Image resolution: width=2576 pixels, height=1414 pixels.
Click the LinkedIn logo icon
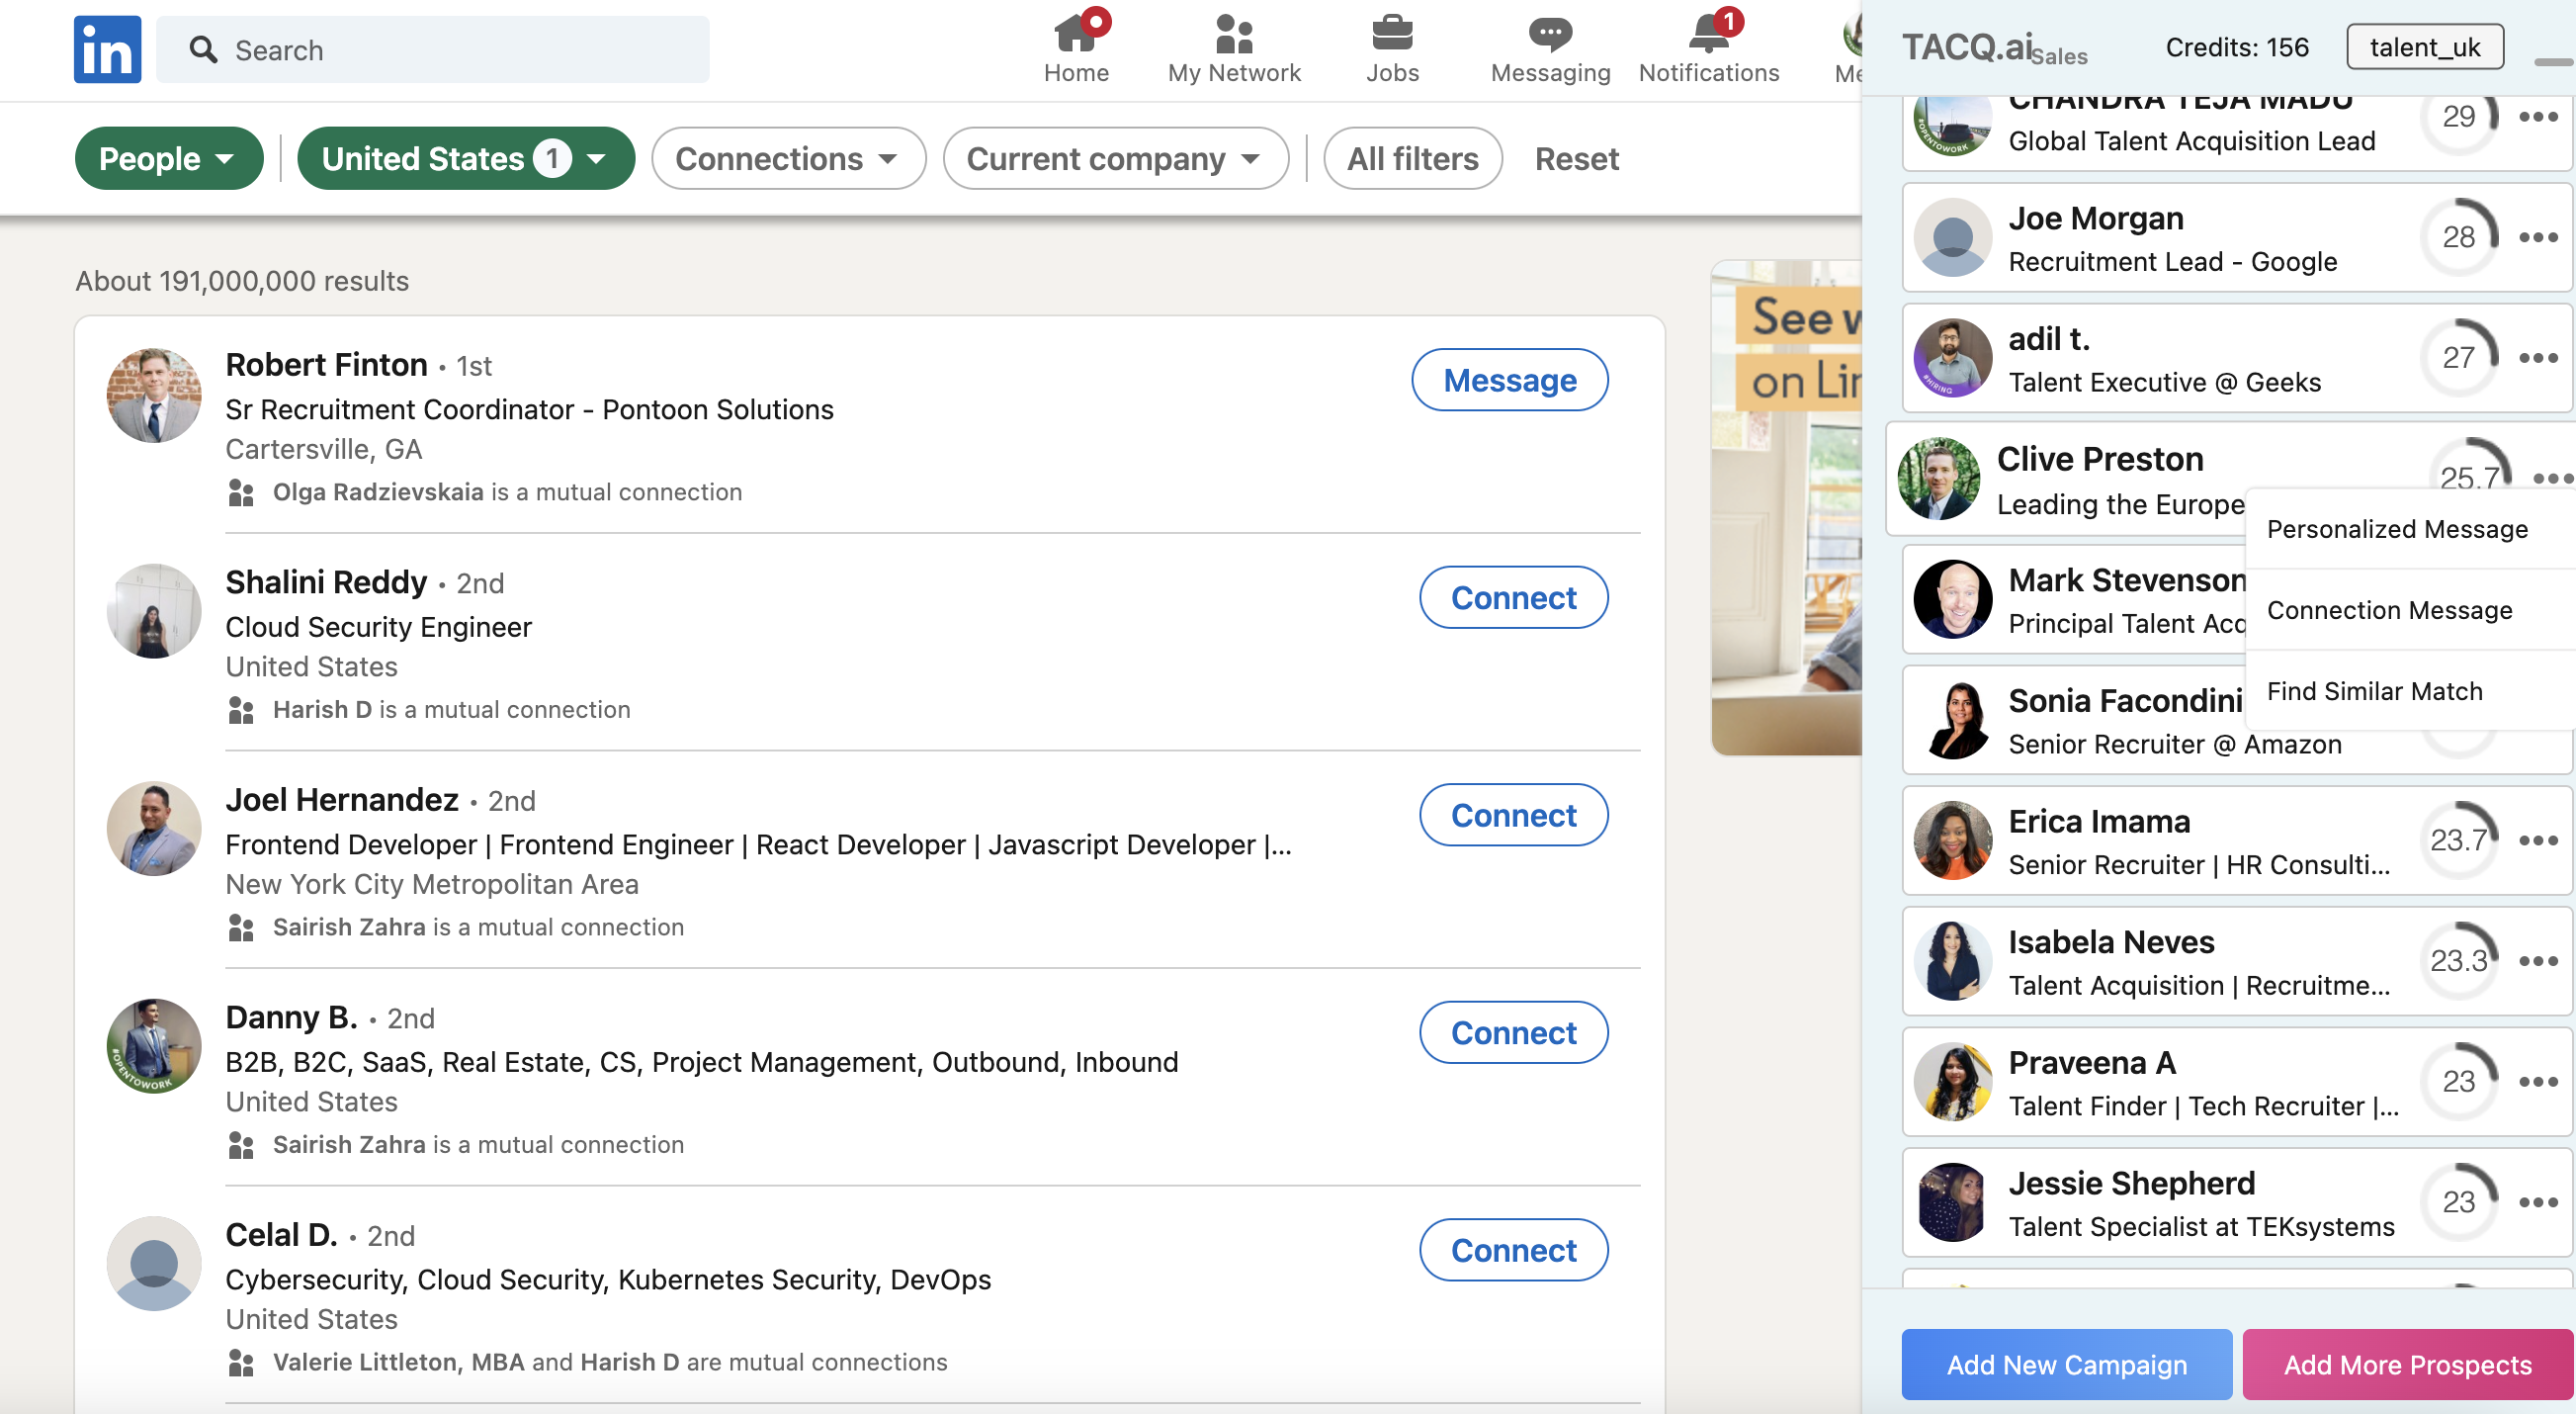click(107, 49)
